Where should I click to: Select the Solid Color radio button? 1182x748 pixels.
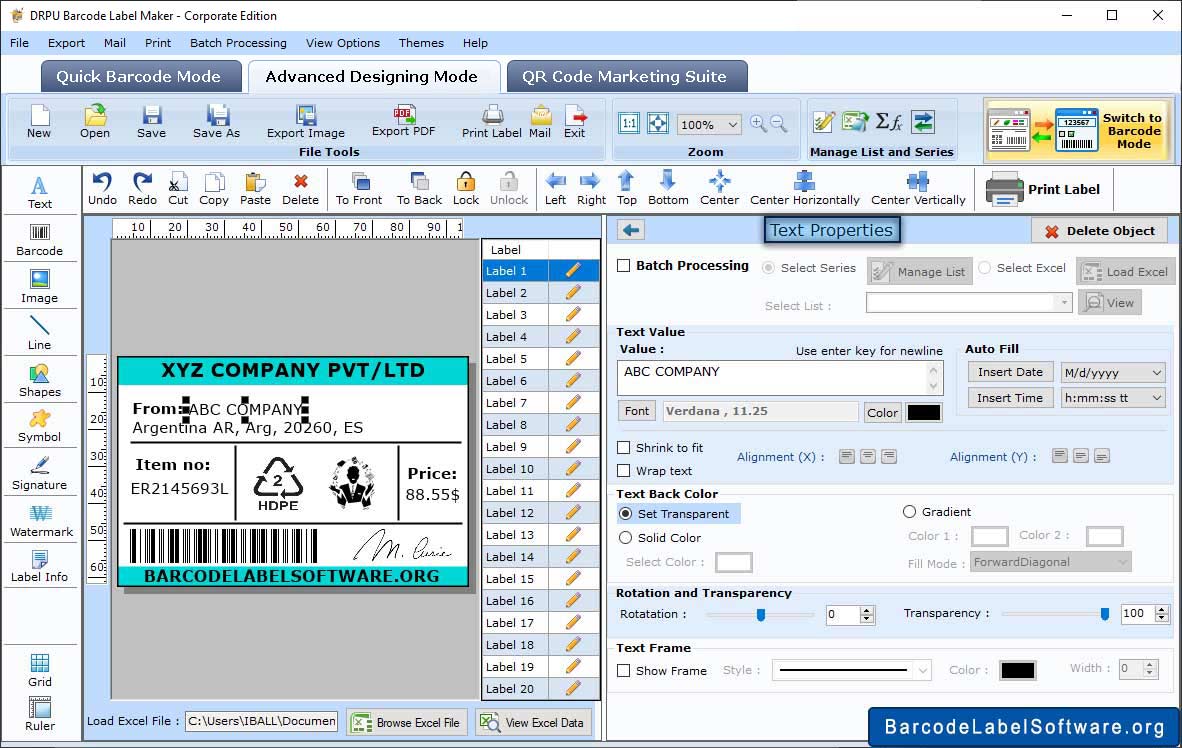coord(626,538)
